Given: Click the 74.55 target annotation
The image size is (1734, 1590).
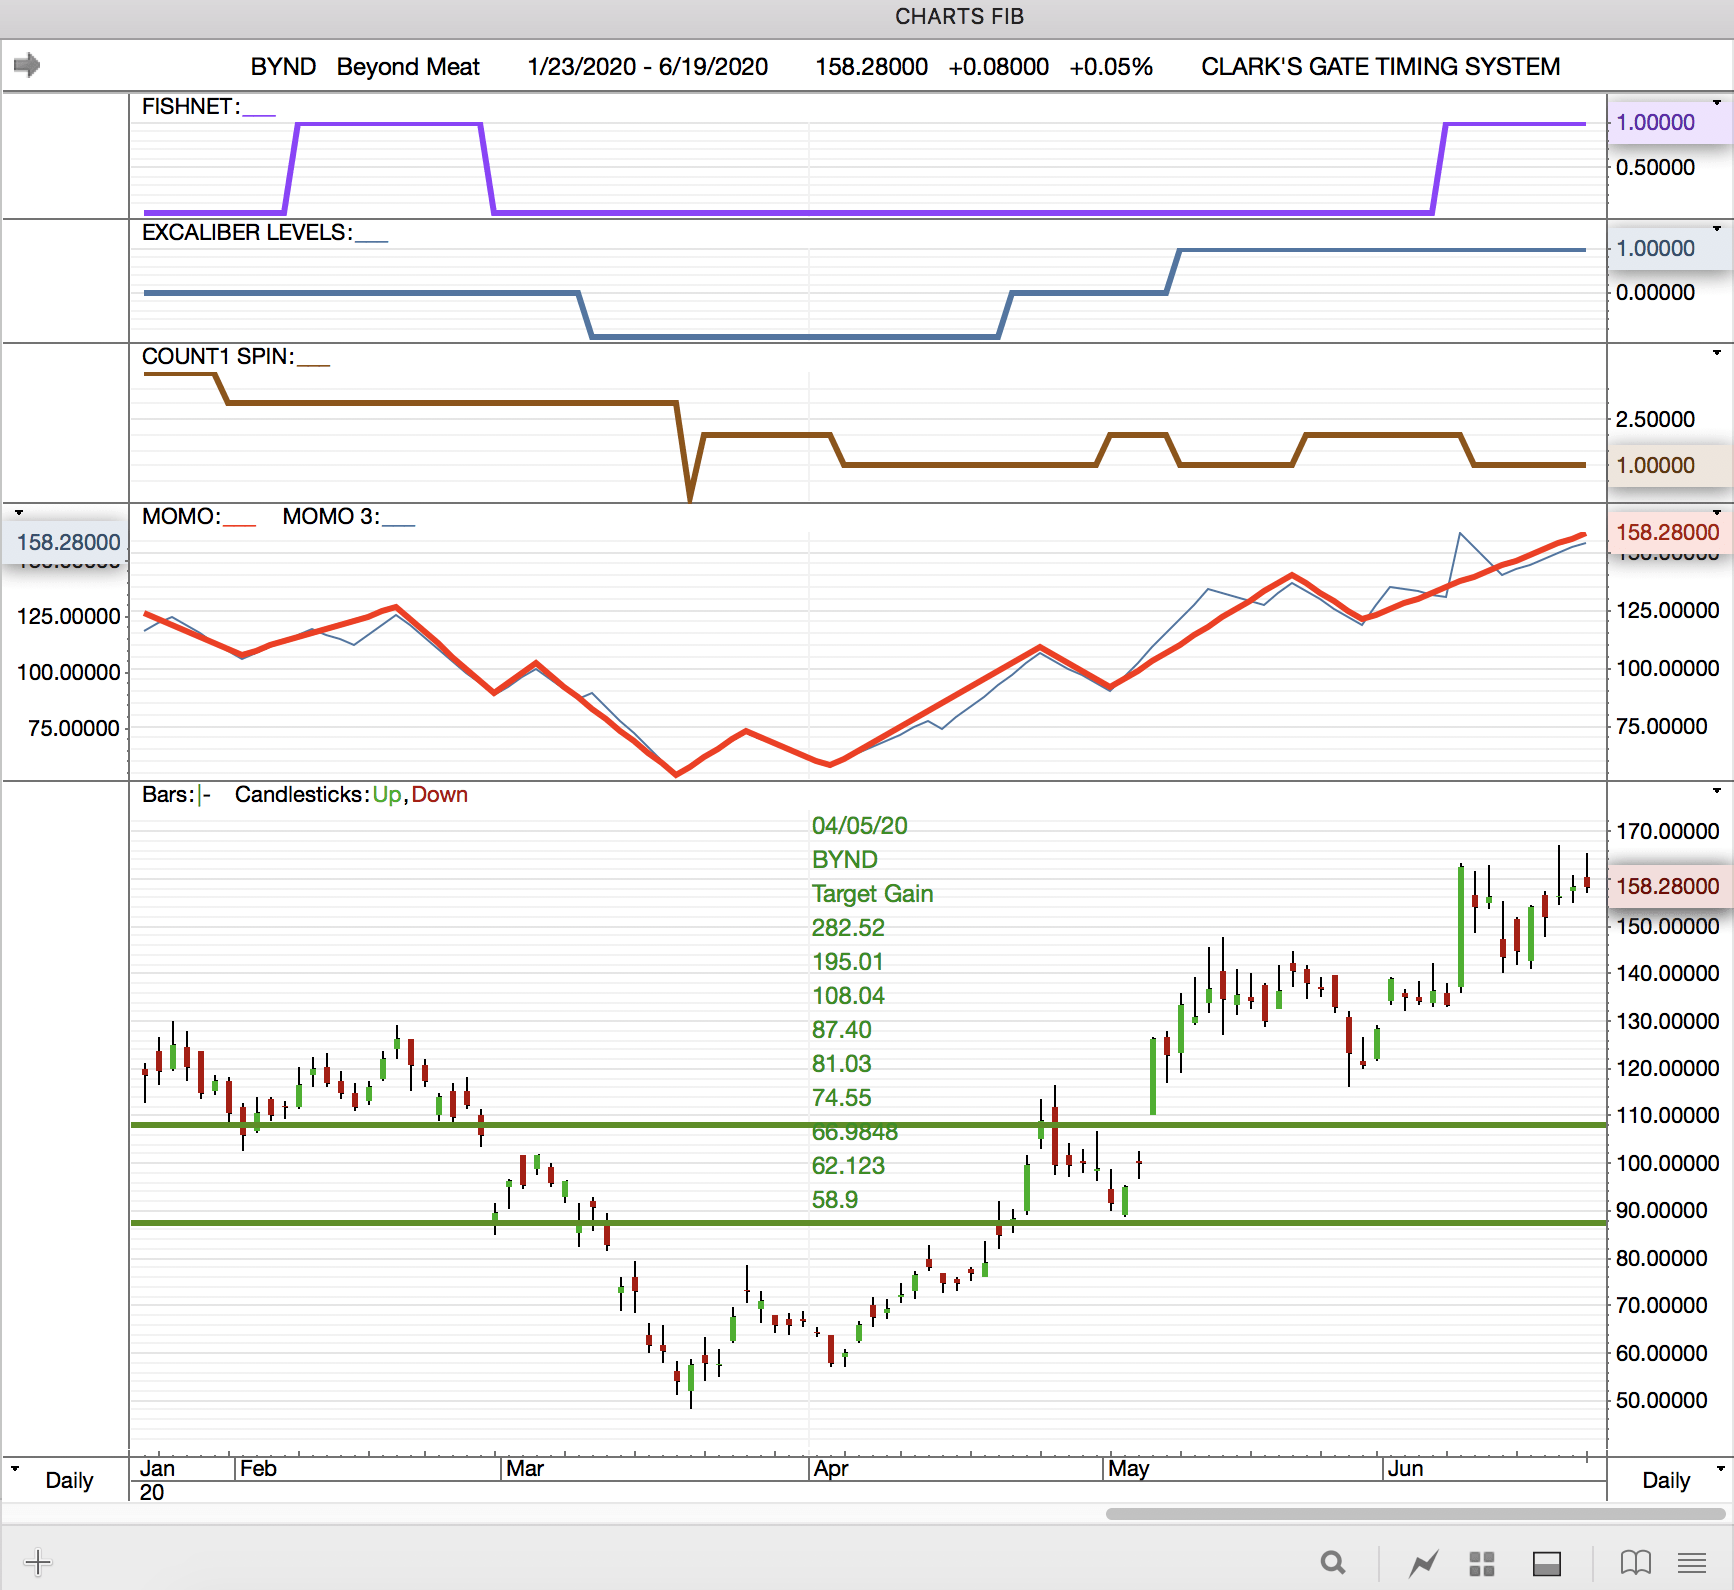Looking at the screenshot, I should coord(842,1098).
